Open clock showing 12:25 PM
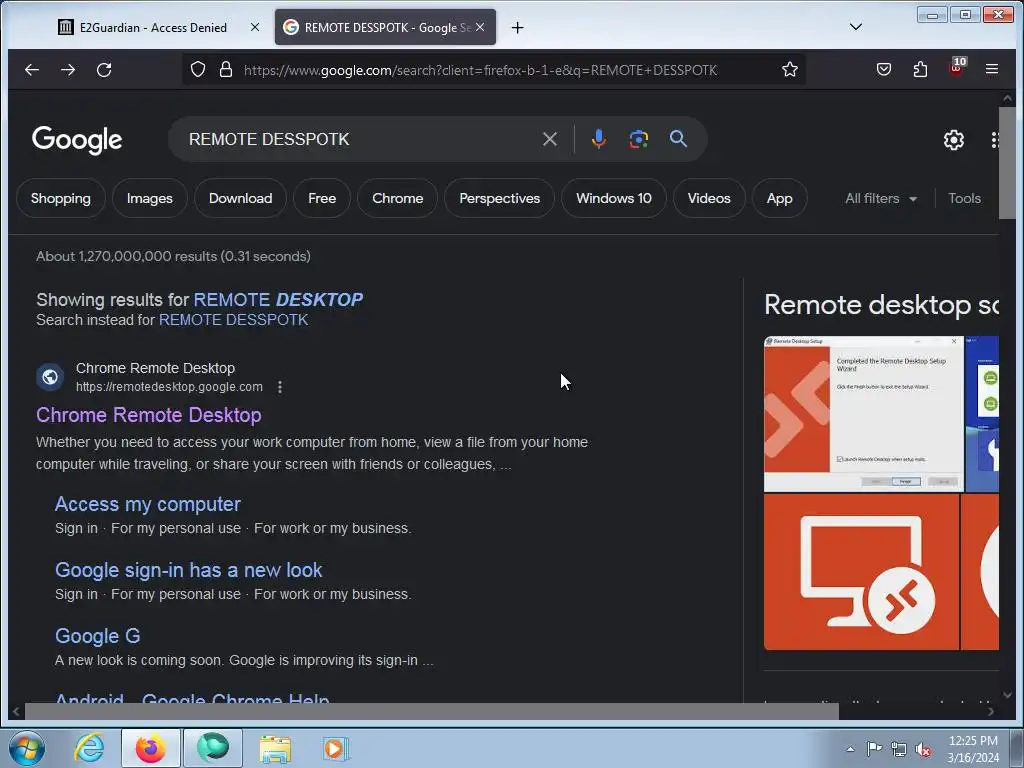Image resolution: width=1024 pixels, height=768 pixels. point(973,749)
